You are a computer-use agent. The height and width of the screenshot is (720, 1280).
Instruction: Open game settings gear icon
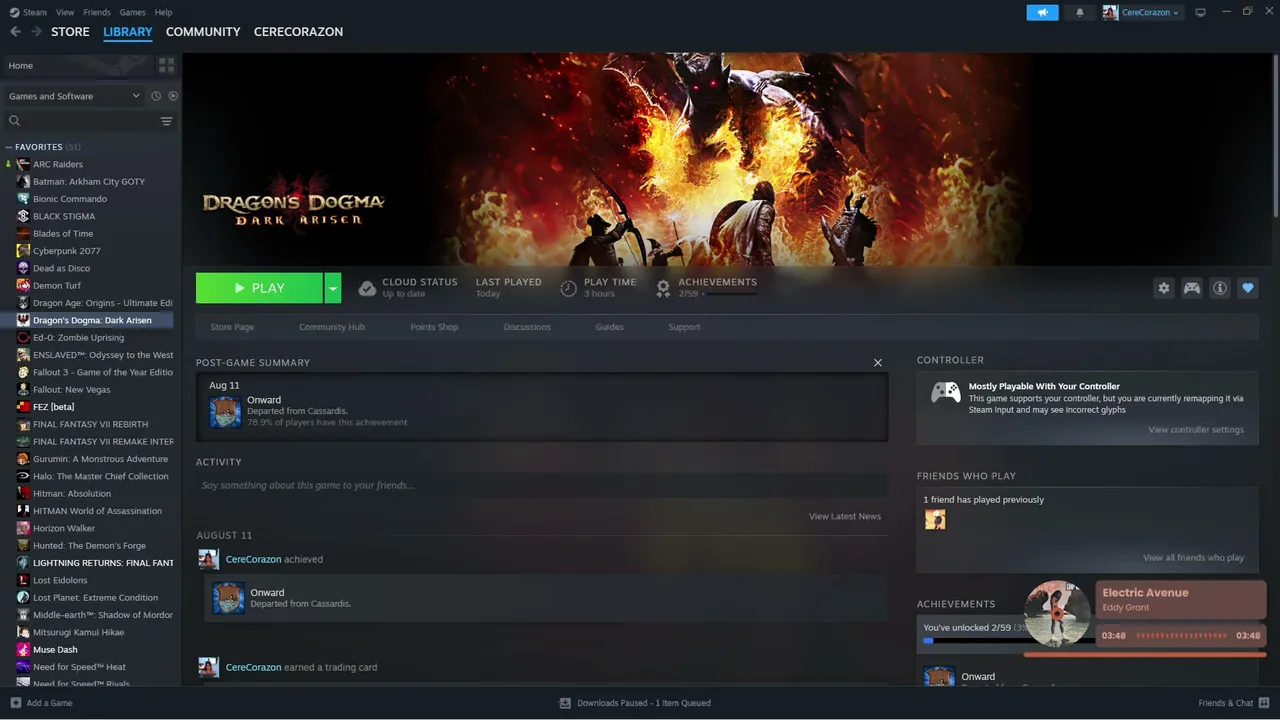(x=1164, y=288)
